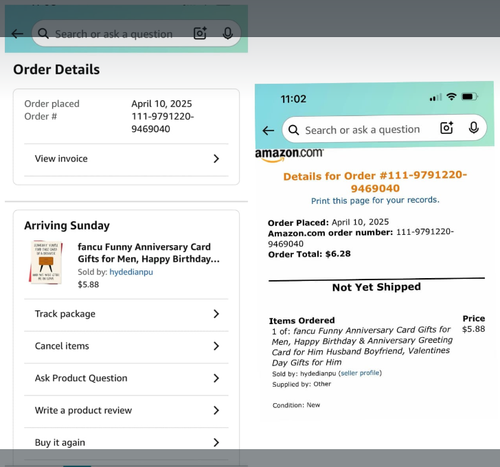This screenshot has width=500, height=467.
Task: Open Write a product review
Action: (126, 411)
